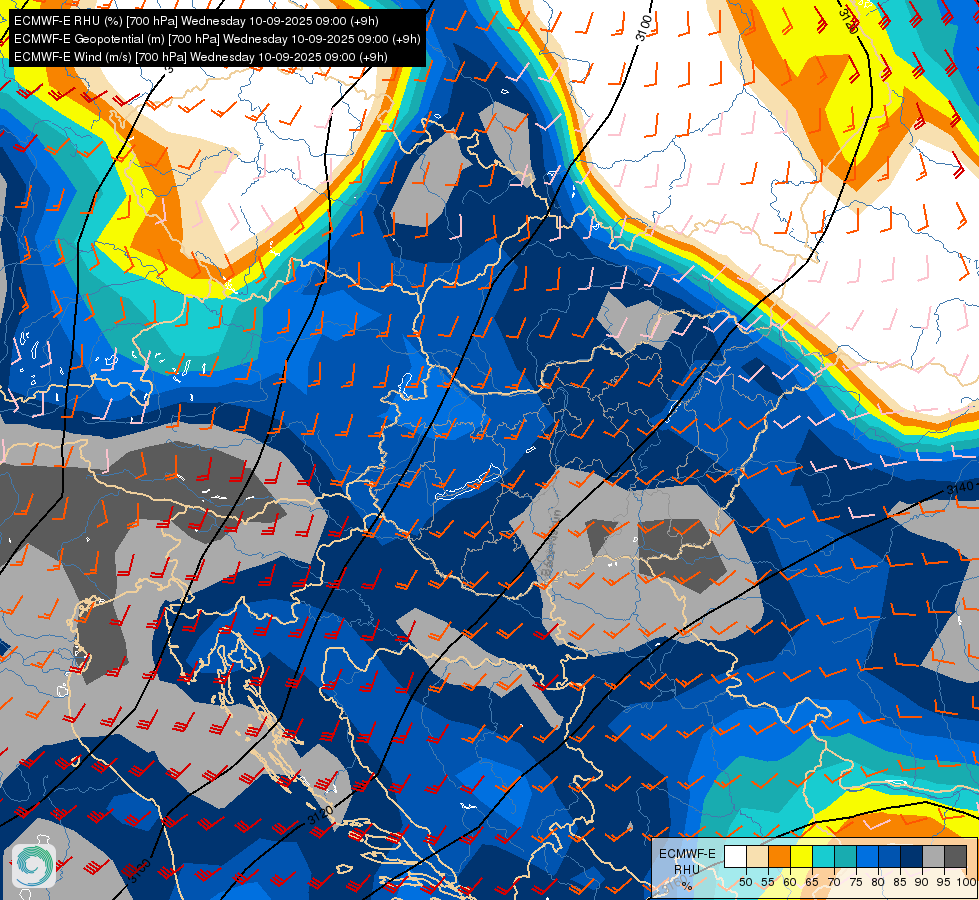The image size is (979, 900).
Task: Click the dark gray 95–100% legend swatch
Action: click(955, 856)
